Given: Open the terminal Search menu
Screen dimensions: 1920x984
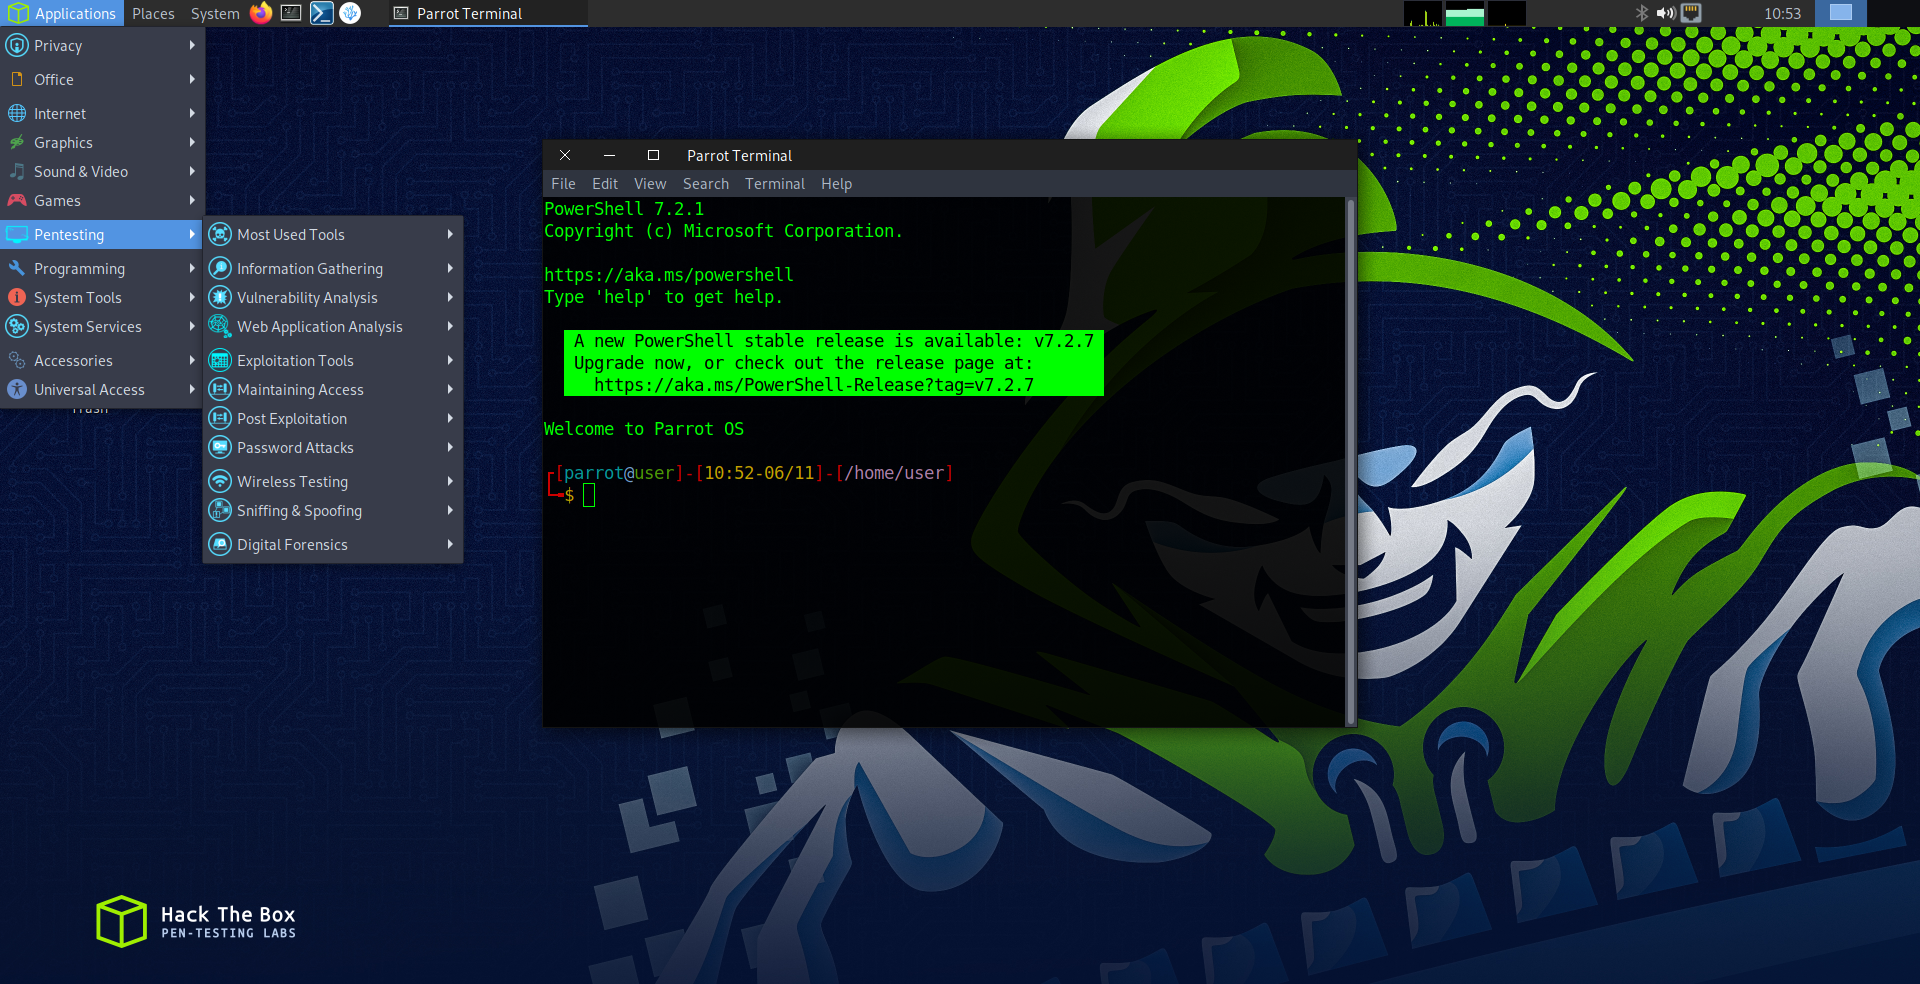Looking at the screenshot, I should (706, 183).
